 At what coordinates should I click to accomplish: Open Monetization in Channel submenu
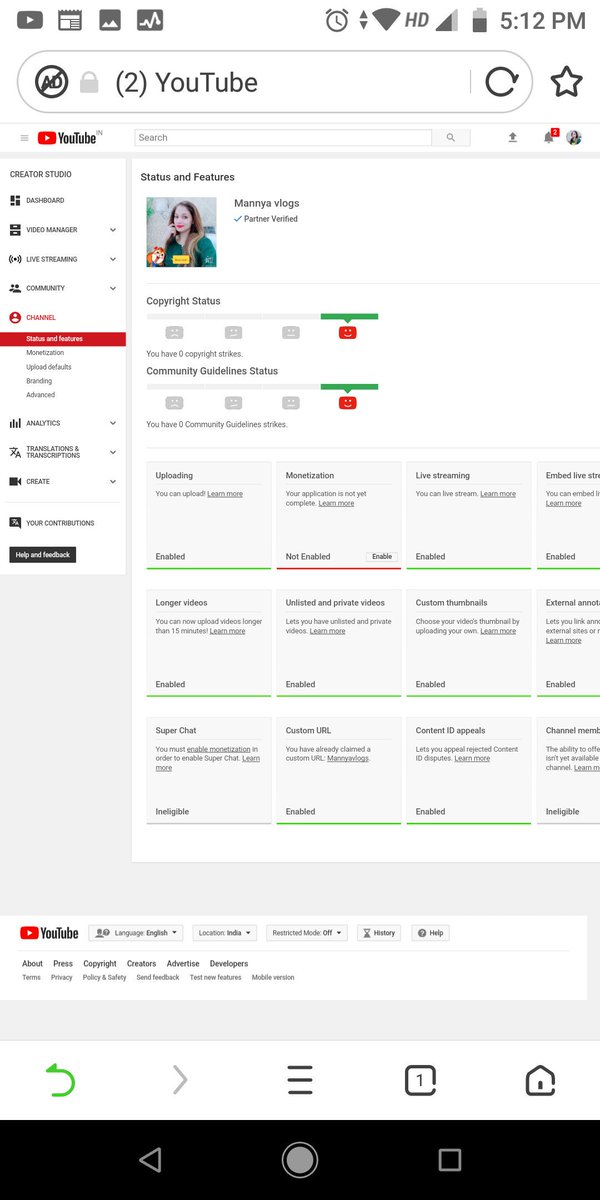[45, 353]
